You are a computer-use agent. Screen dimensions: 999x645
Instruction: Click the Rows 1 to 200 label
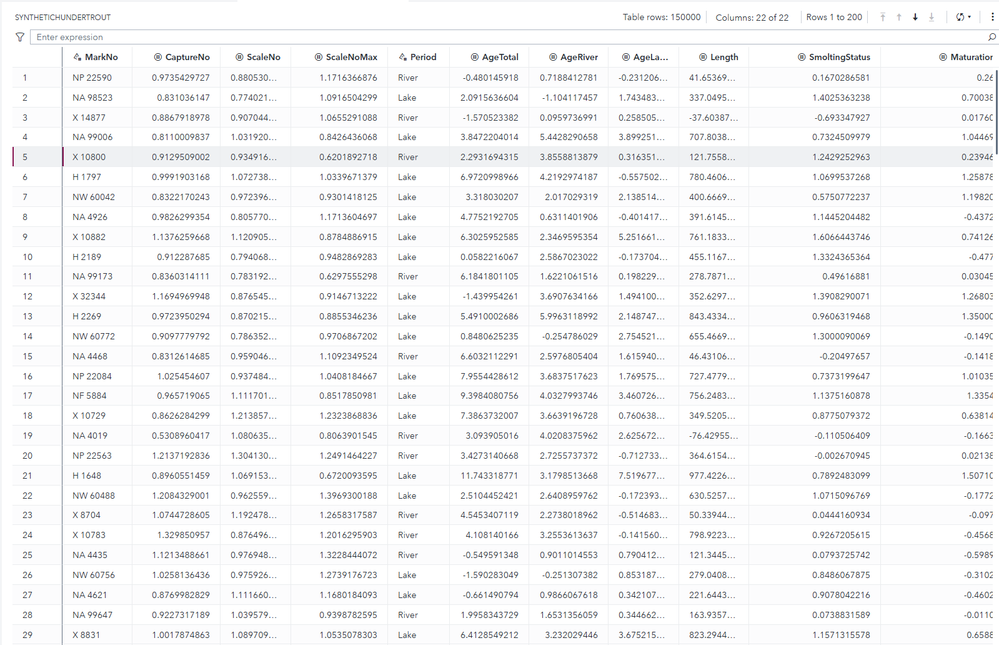click(834, 17)
